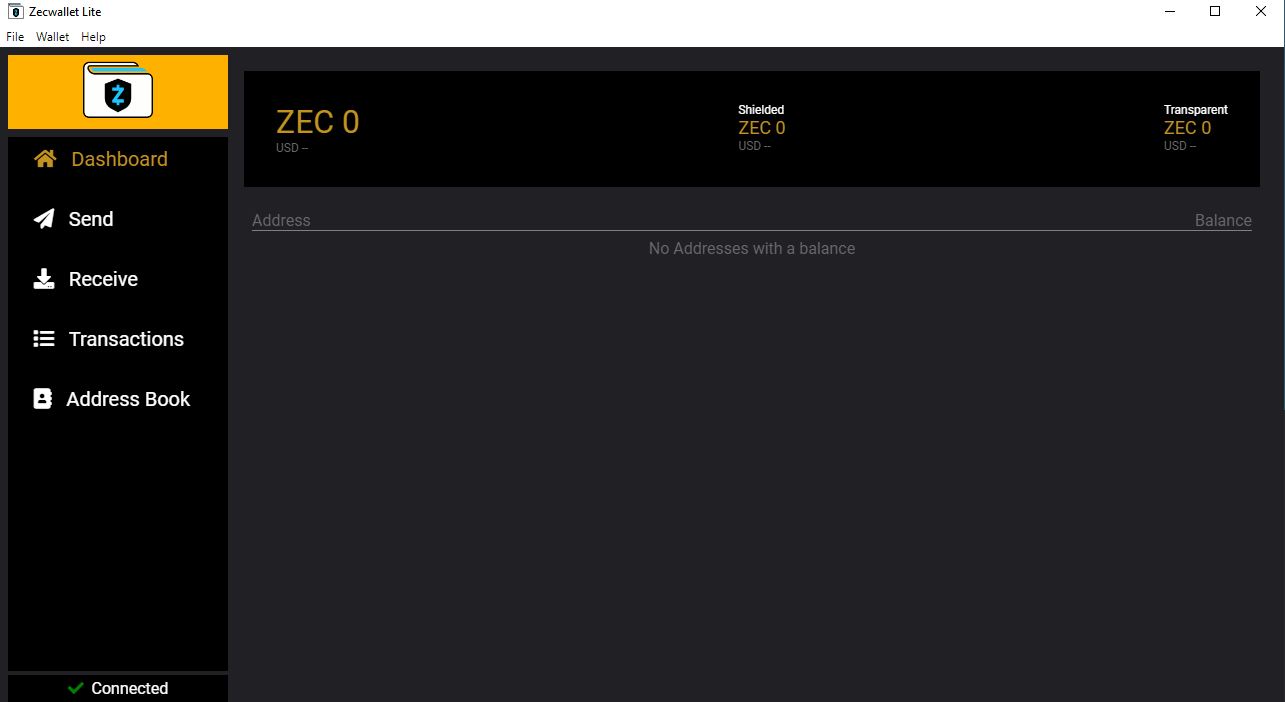Select the Send paper plane icon

tap(44, 219)
